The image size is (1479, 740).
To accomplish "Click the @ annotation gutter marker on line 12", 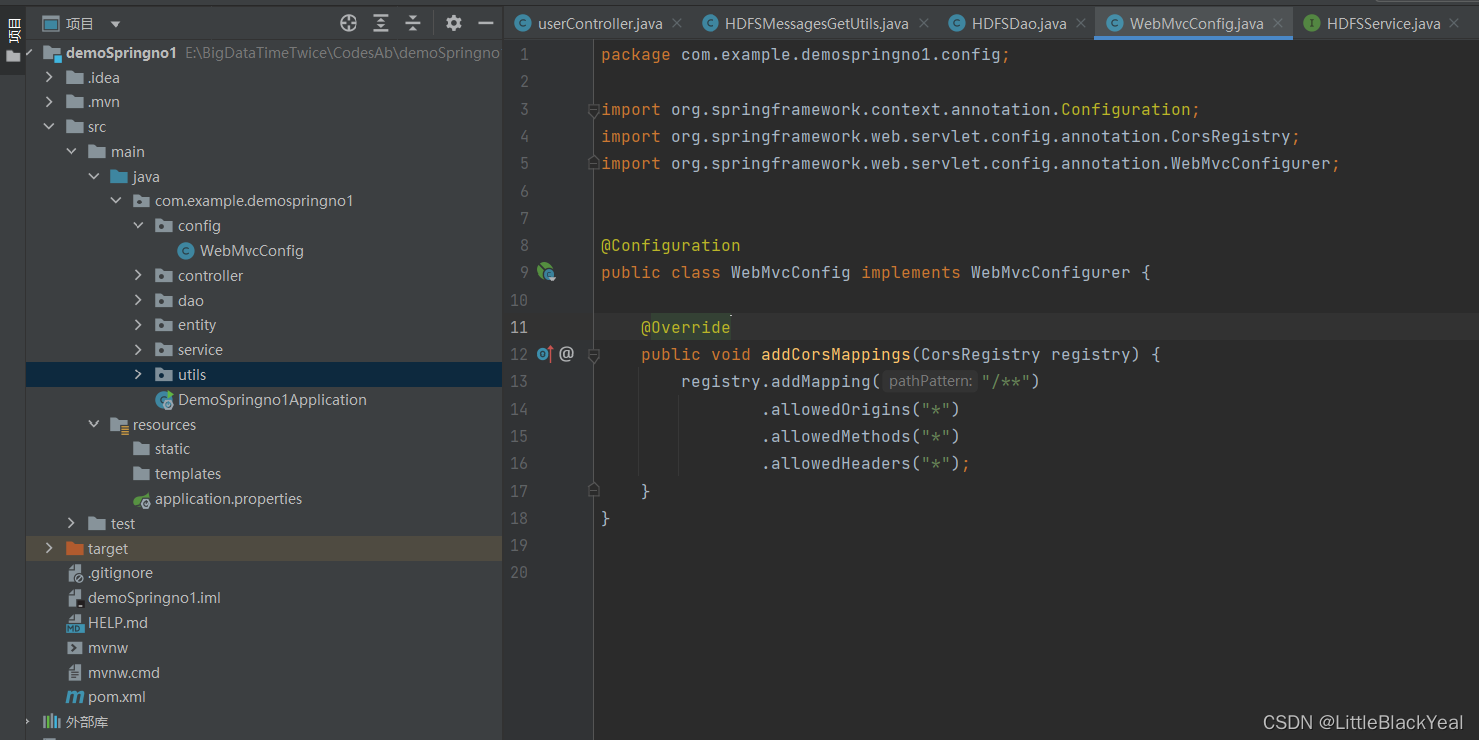I will [566, 353].
